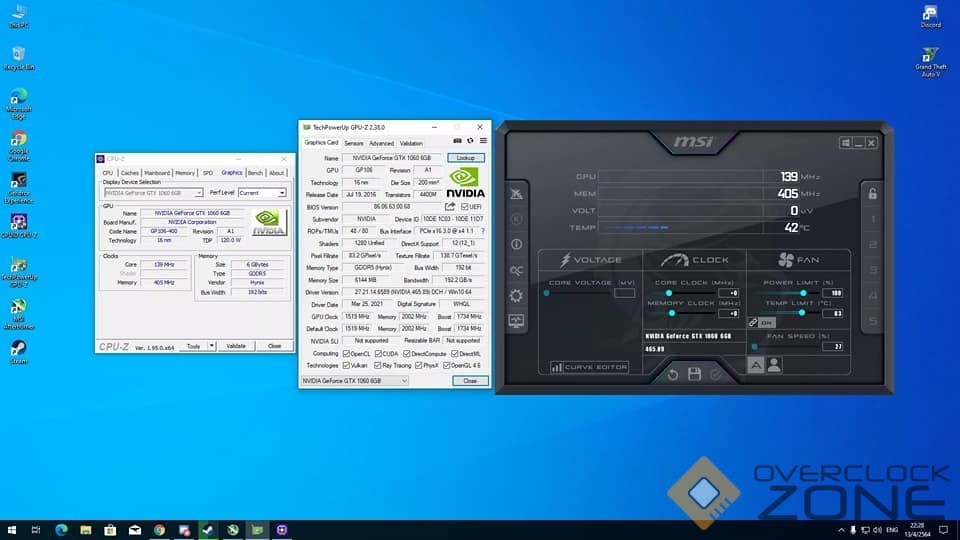Click the GPU-Z screenshot camera icon
The width and height of the screenshot is (960, 540).
click(459, 141)
